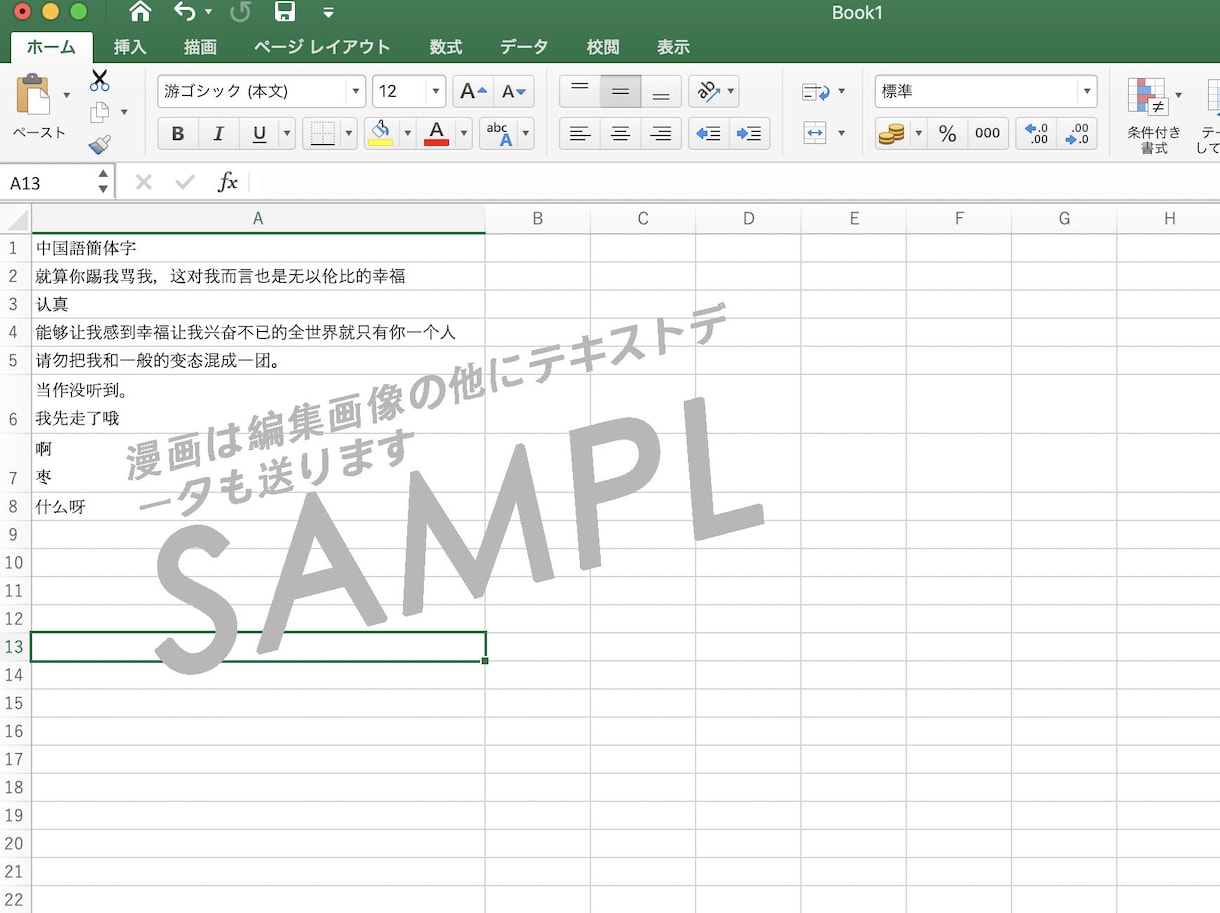This screenshot has height=913, width=1220.
Task: Open the font color dropdown arrow
Action: [x=464, y=133]
